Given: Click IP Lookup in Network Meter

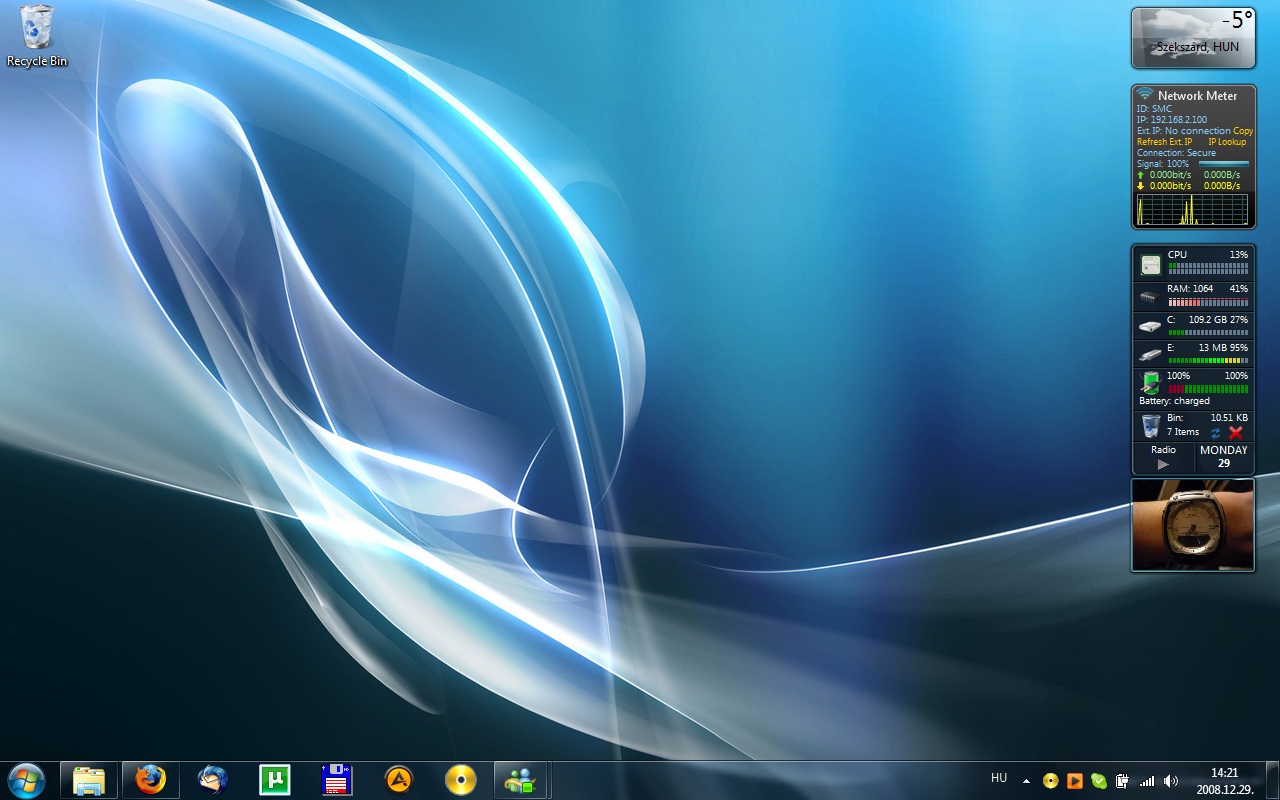Looking at the screenshot, I should point(1227,142).
